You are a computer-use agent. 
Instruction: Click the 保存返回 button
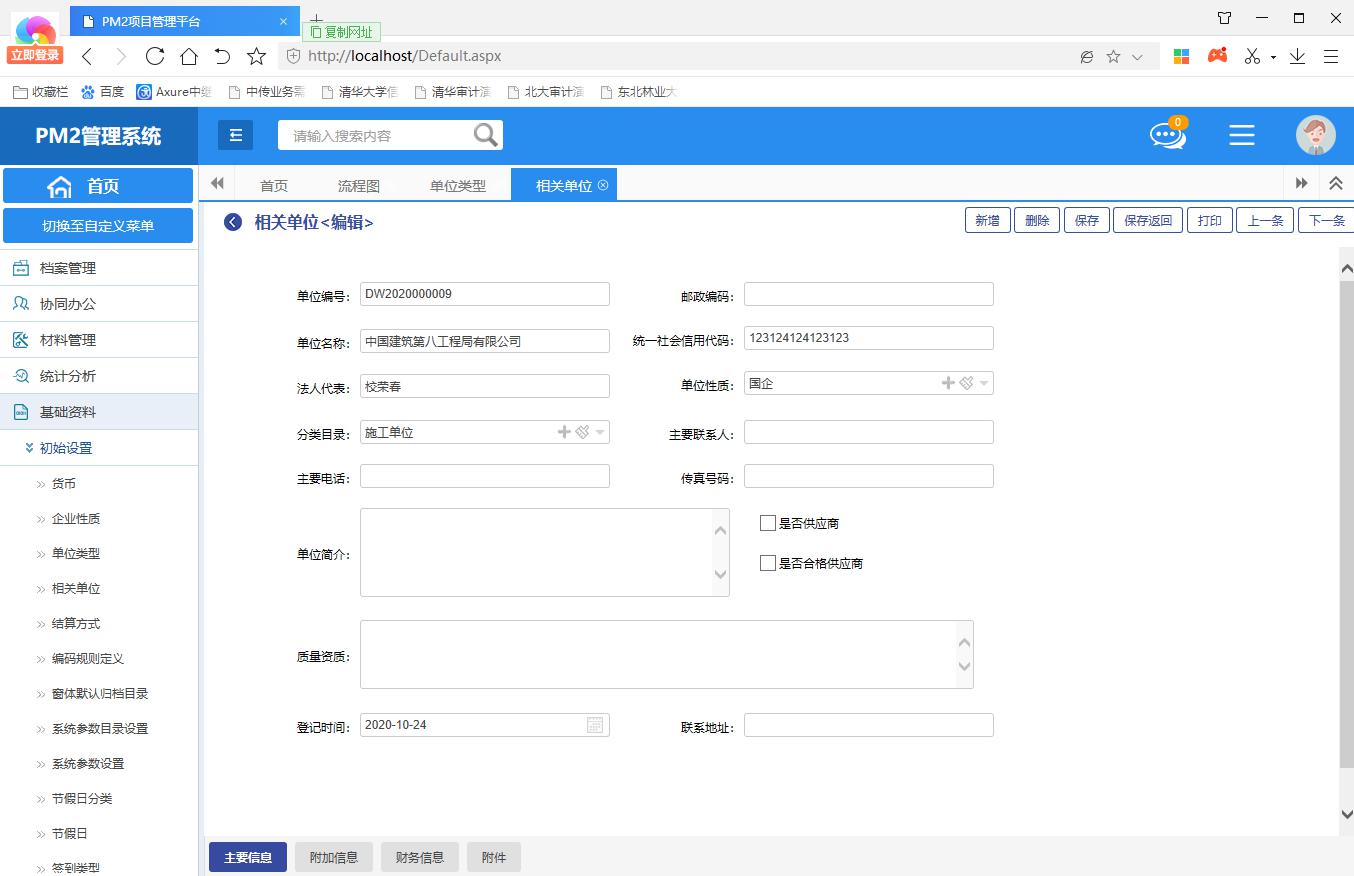coord(1147,221)
